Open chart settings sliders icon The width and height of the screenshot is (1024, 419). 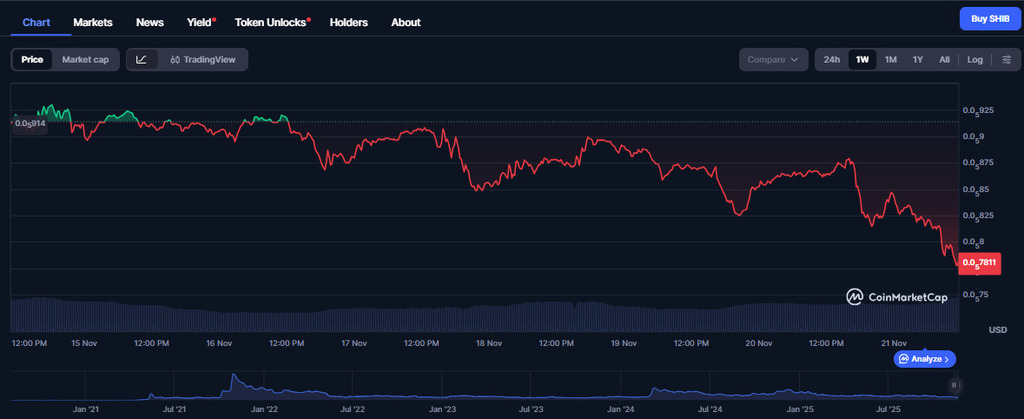(x=1006, y=60)
